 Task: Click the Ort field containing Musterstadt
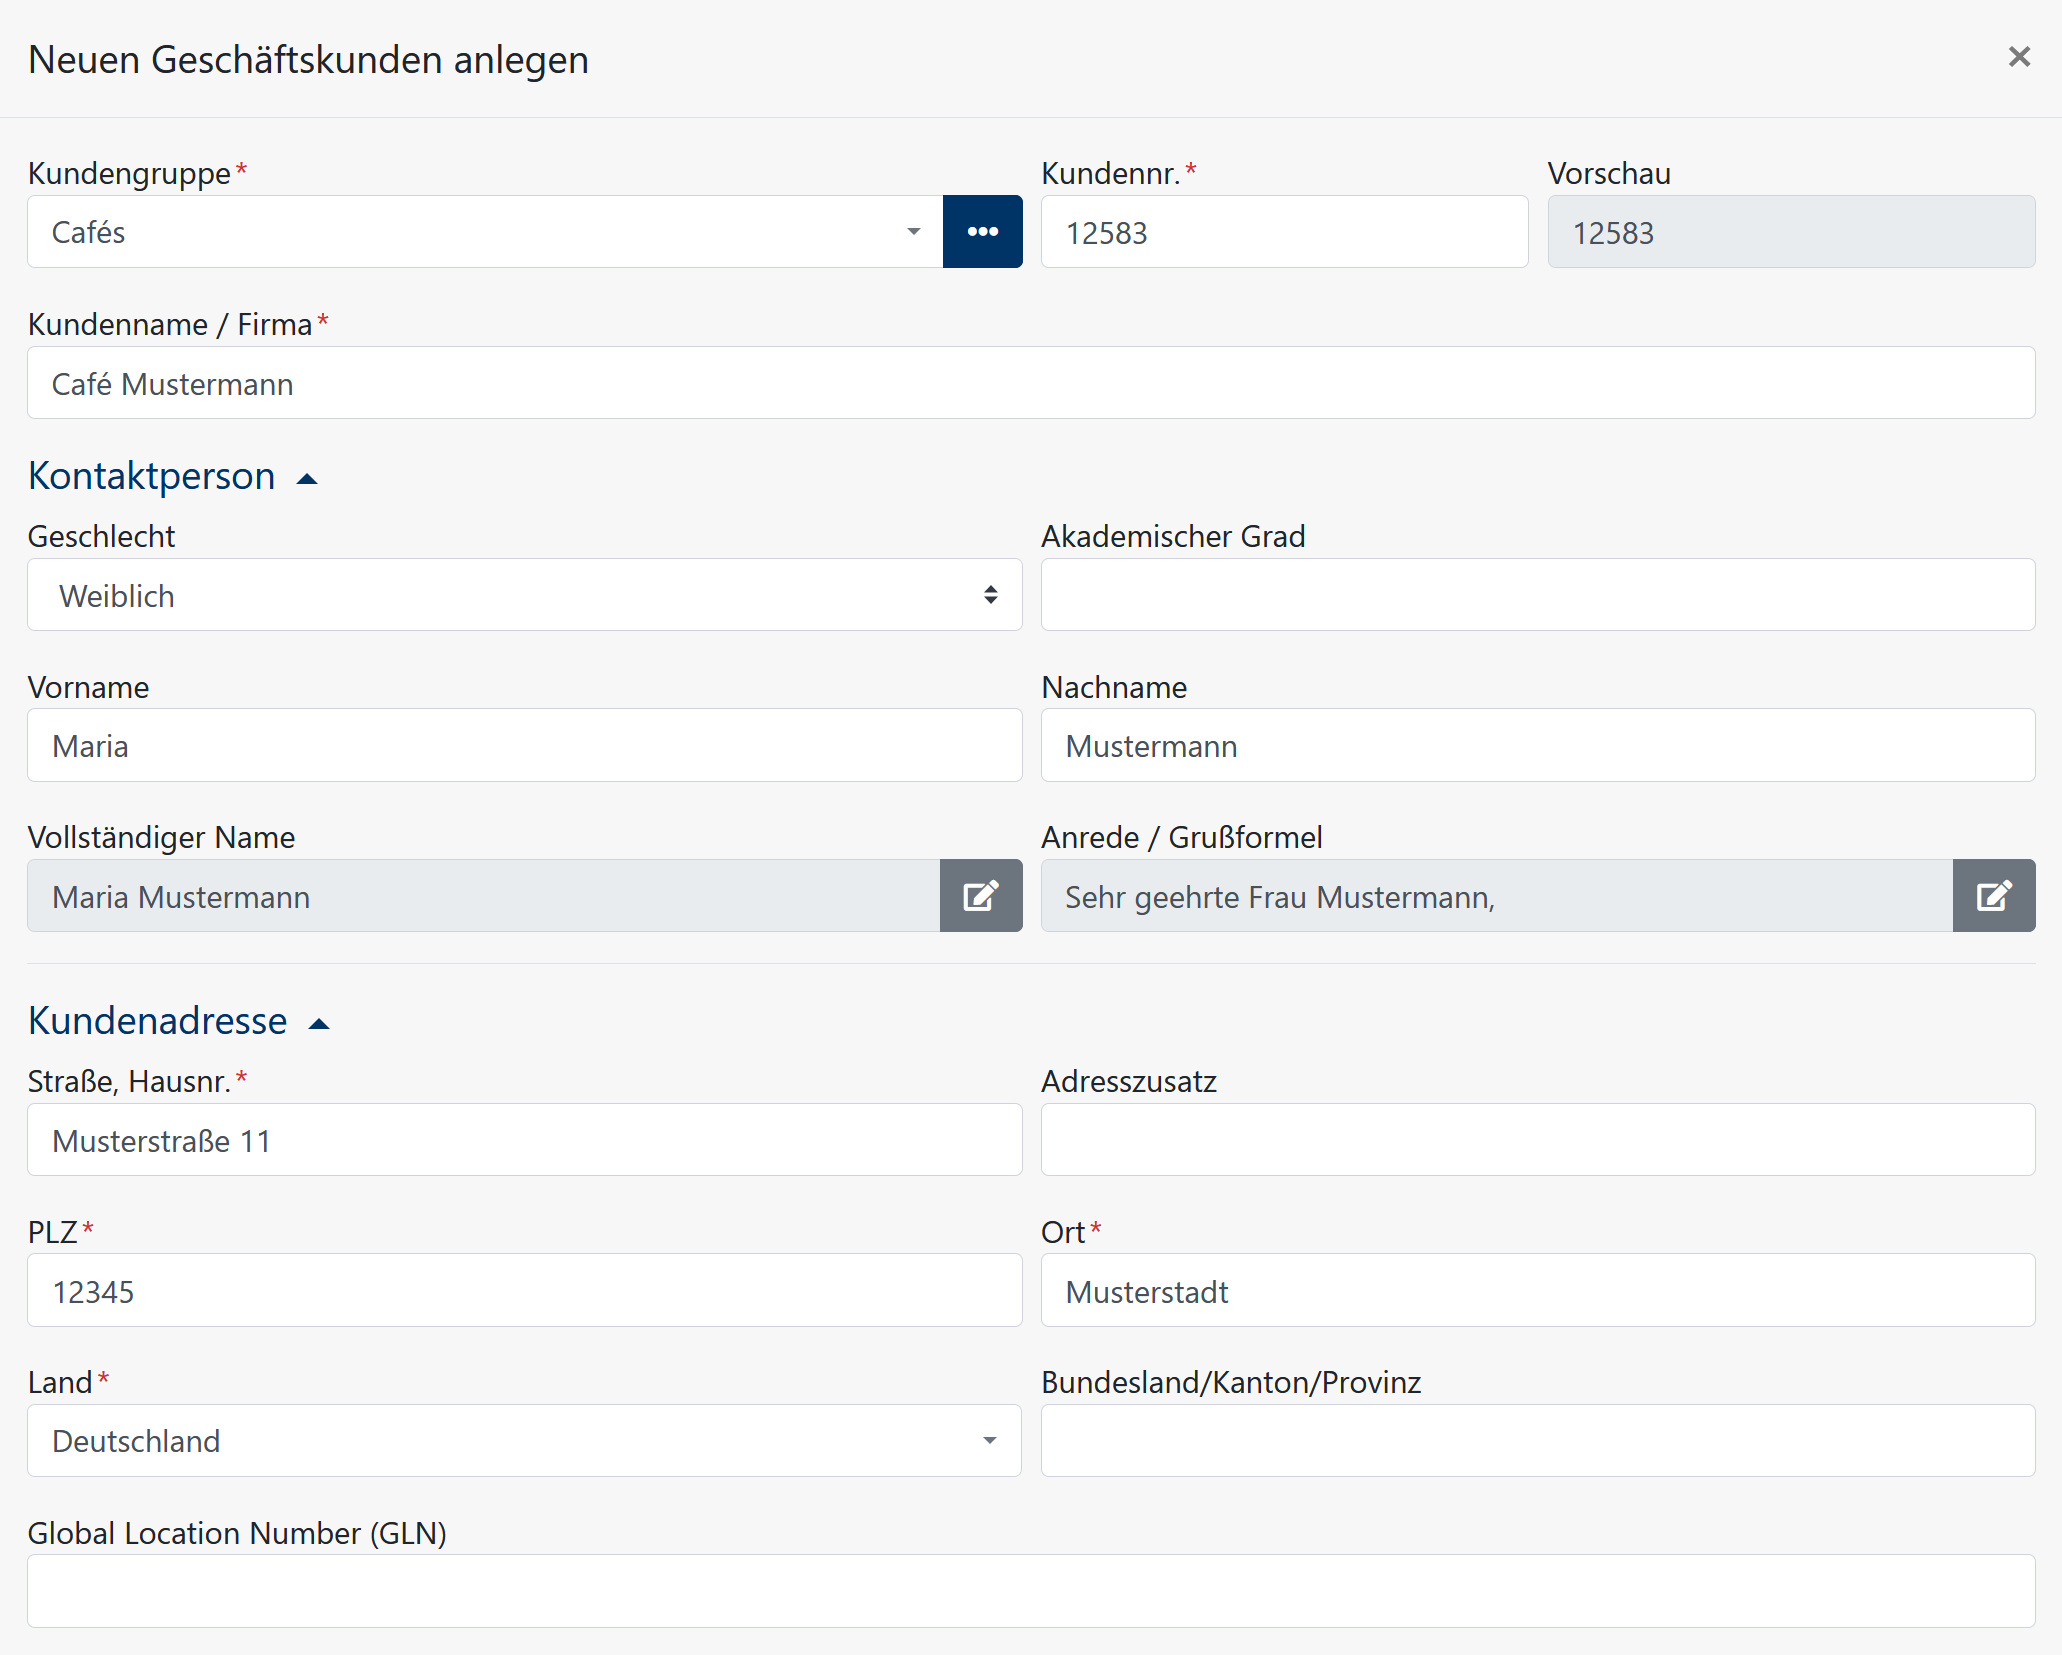[x=1538, y=1291]
